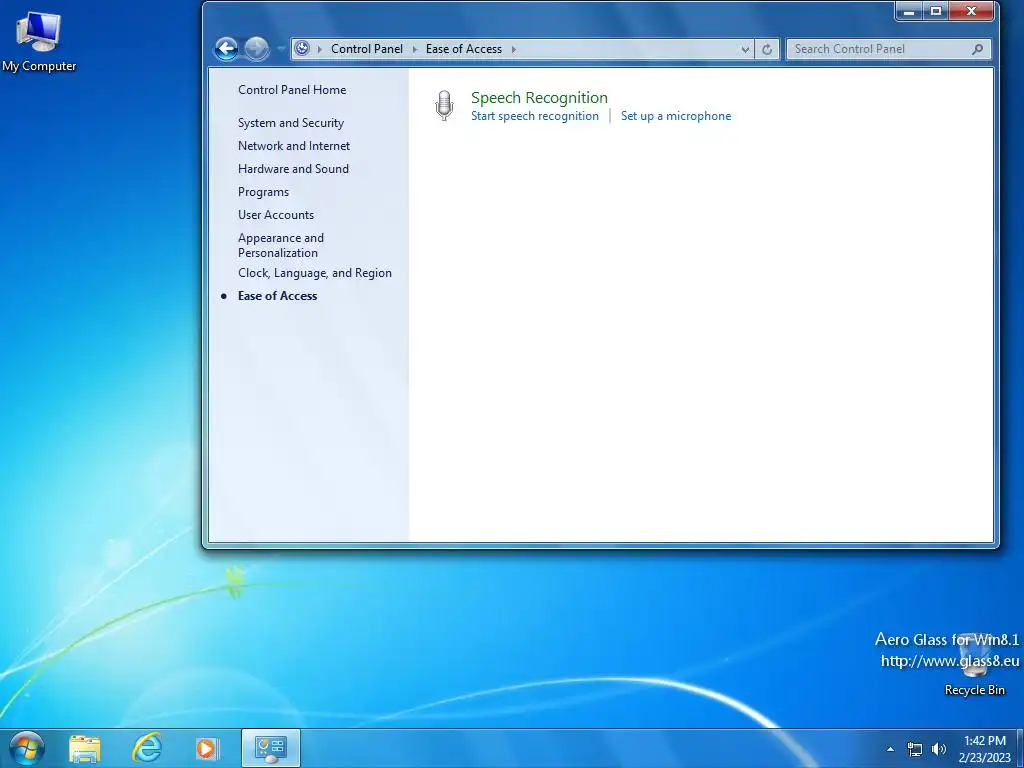Click Start speech recognition link
Screen dimensions: 1024x768
click(x=535, y=116)
